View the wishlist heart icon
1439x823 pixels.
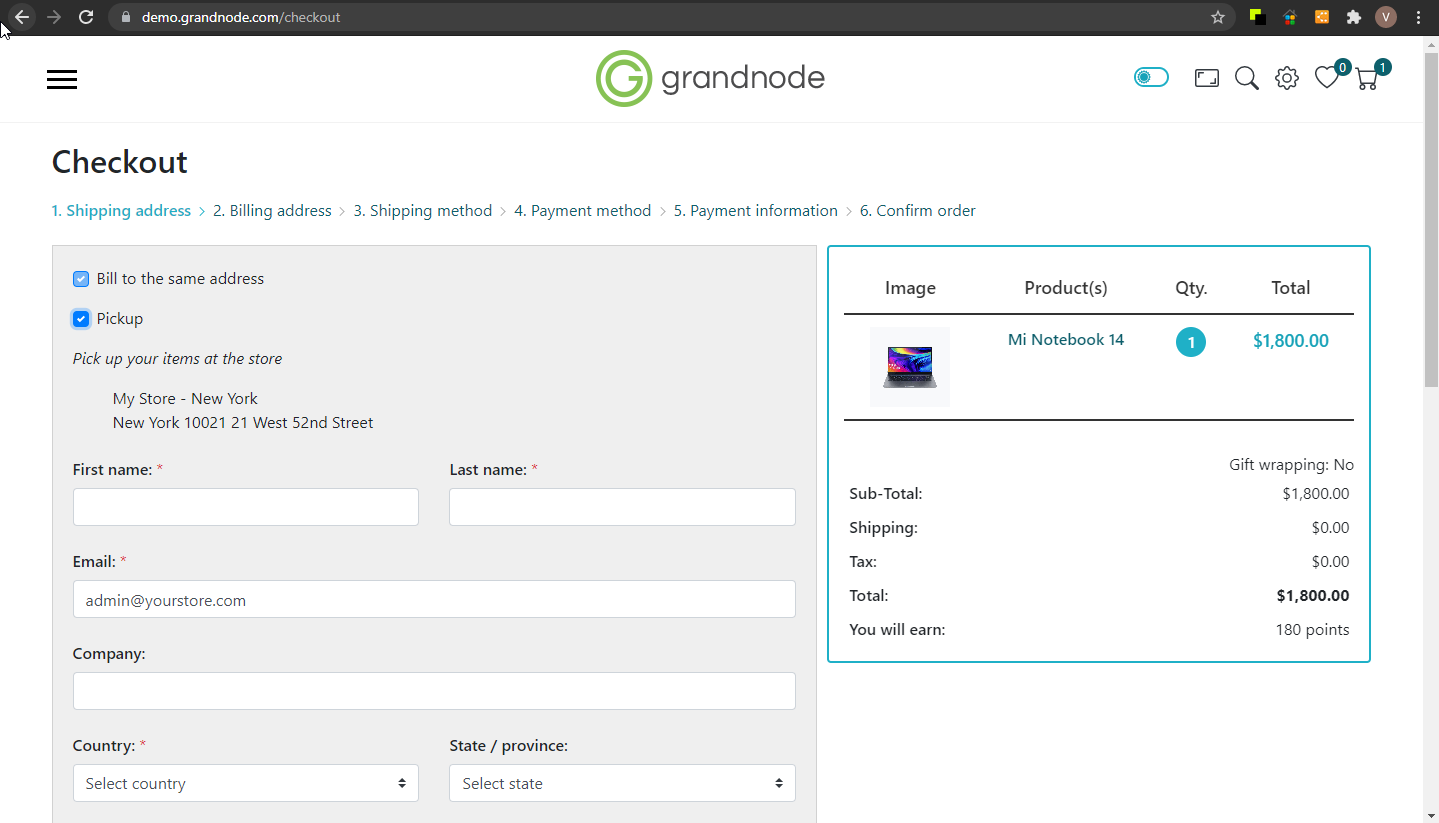tap(1326, 78)
